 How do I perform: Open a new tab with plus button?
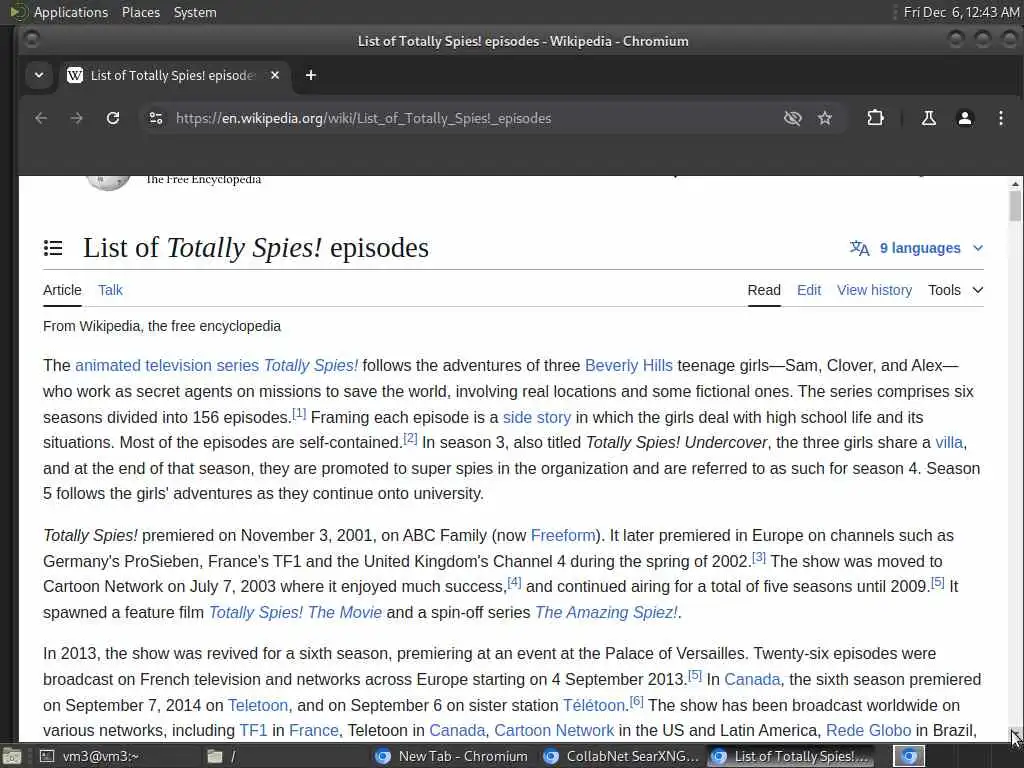(311, 75)
